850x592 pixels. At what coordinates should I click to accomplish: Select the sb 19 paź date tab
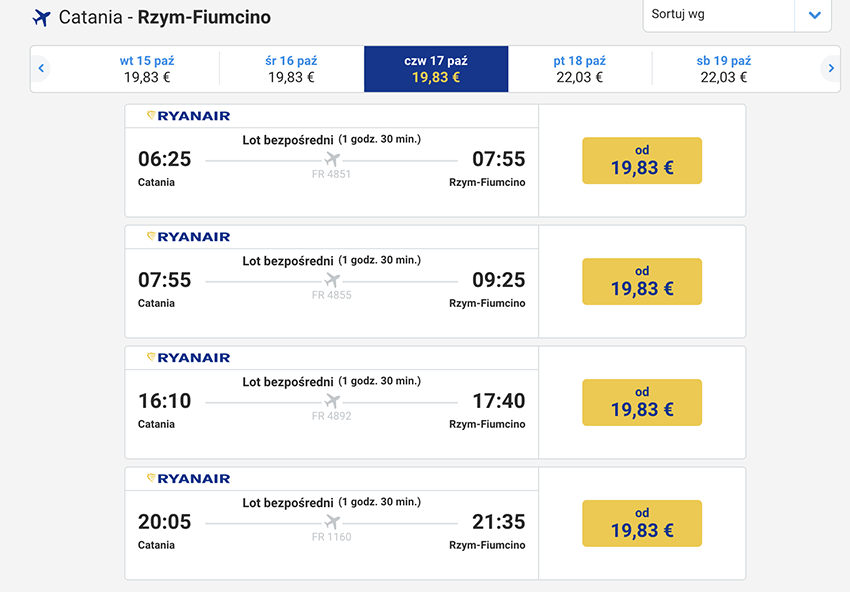tap(724, 69)
